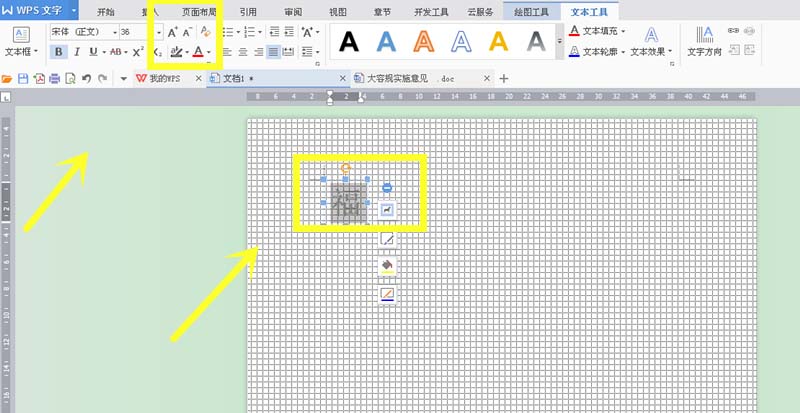Toggle Italic formatting
Viewport: 800px width, 413px height.
click(x=75, y=51)
